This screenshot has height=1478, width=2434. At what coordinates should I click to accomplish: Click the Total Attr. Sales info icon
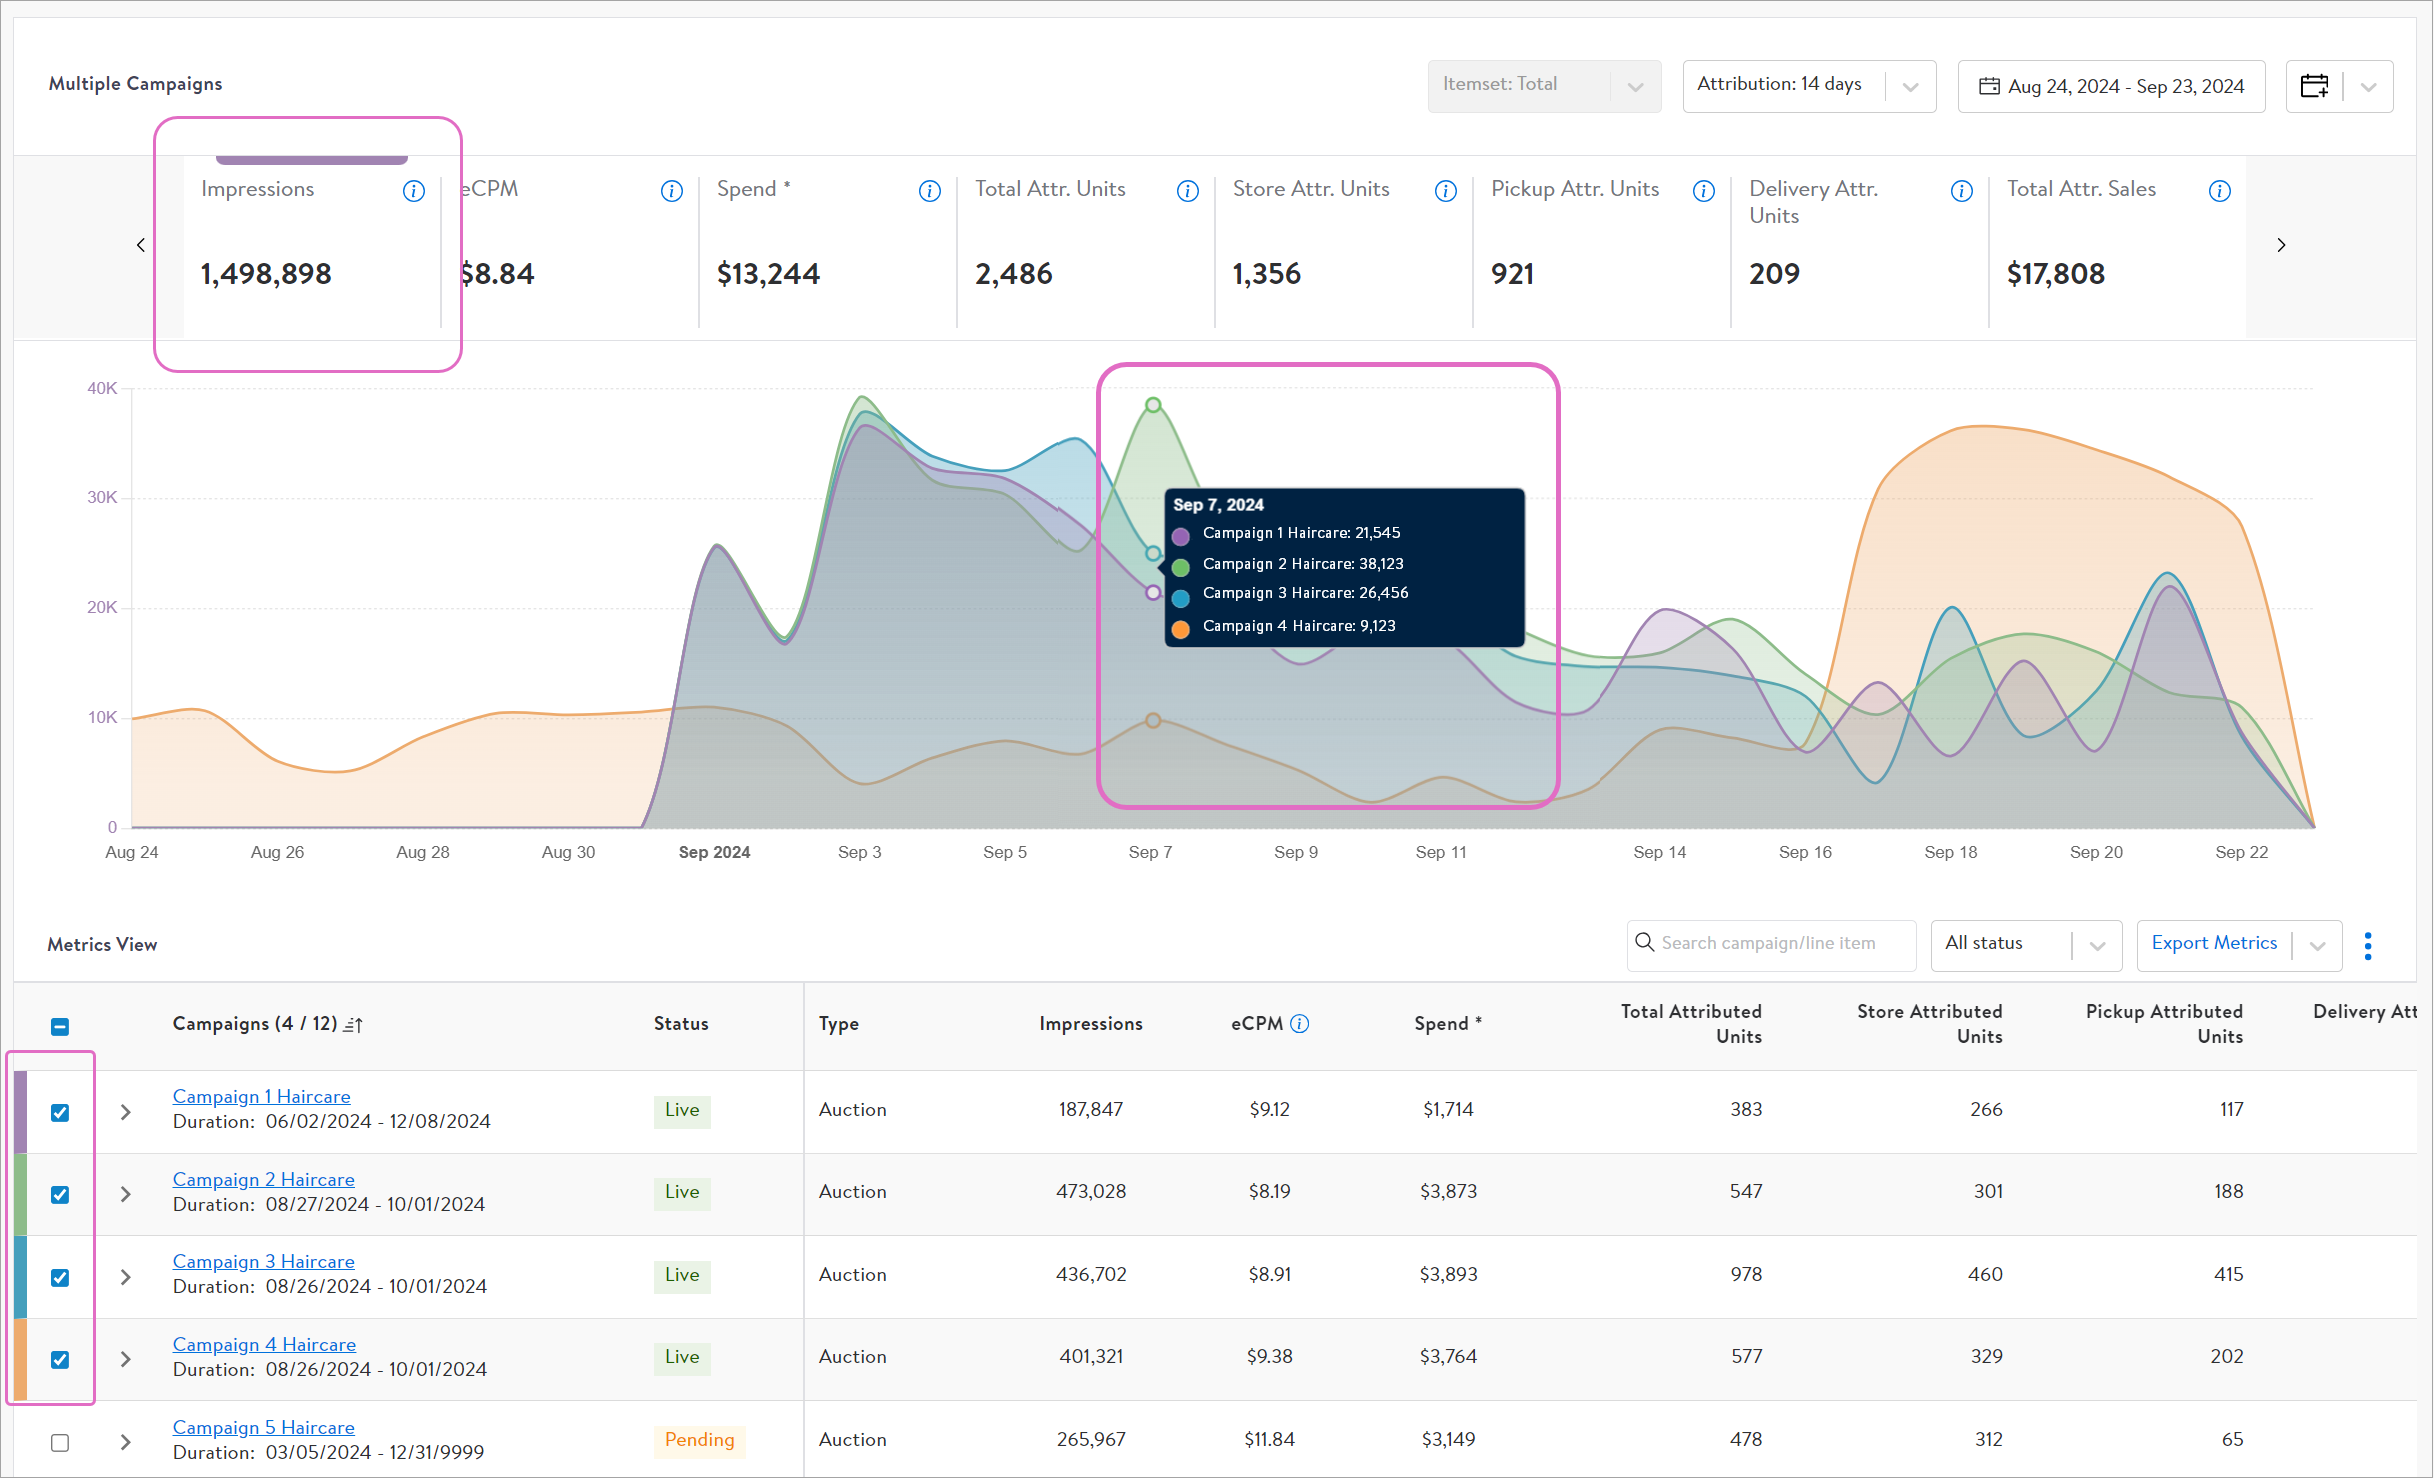(x=2219, y=191)
